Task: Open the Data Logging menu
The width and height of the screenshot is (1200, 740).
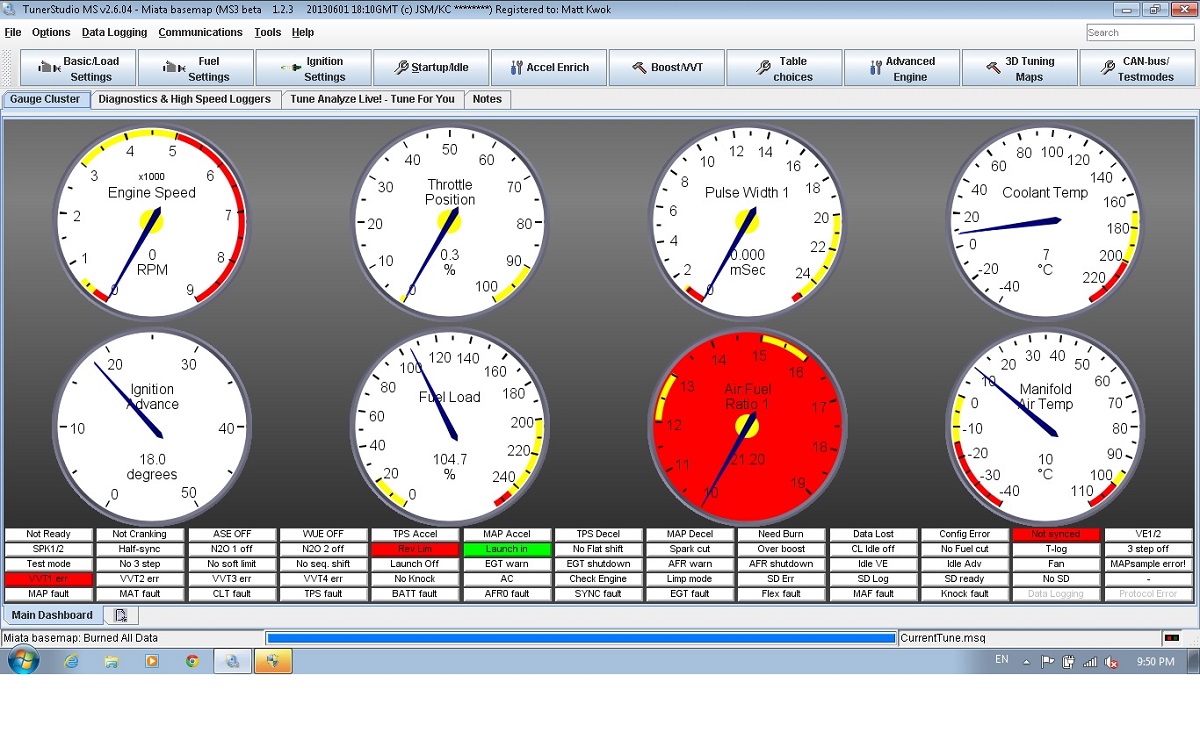Action: [x=114, y=32]
